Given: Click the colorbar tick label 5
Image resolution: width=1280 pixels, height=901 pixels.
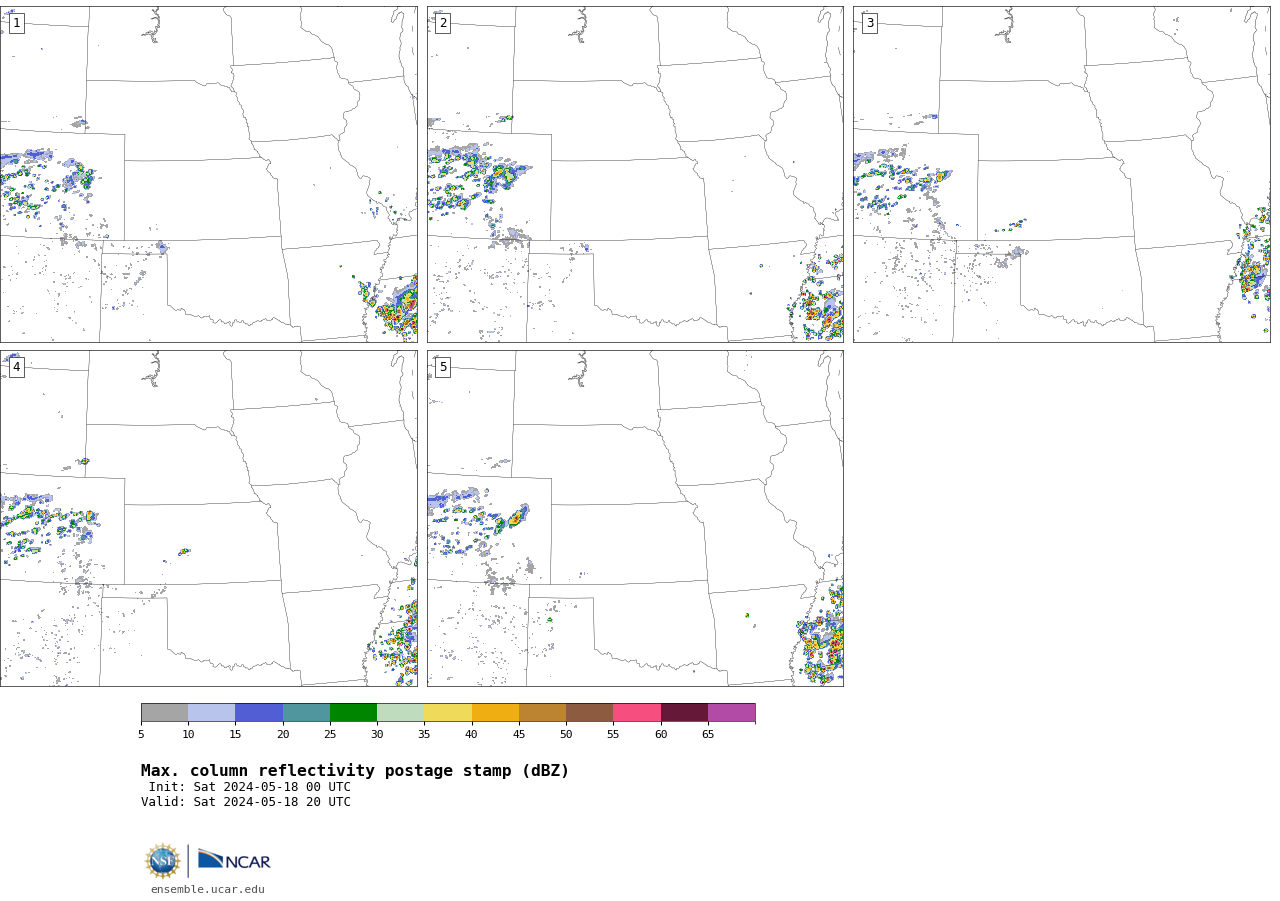Looking at the screenshot, I should (x=141, y=734).
